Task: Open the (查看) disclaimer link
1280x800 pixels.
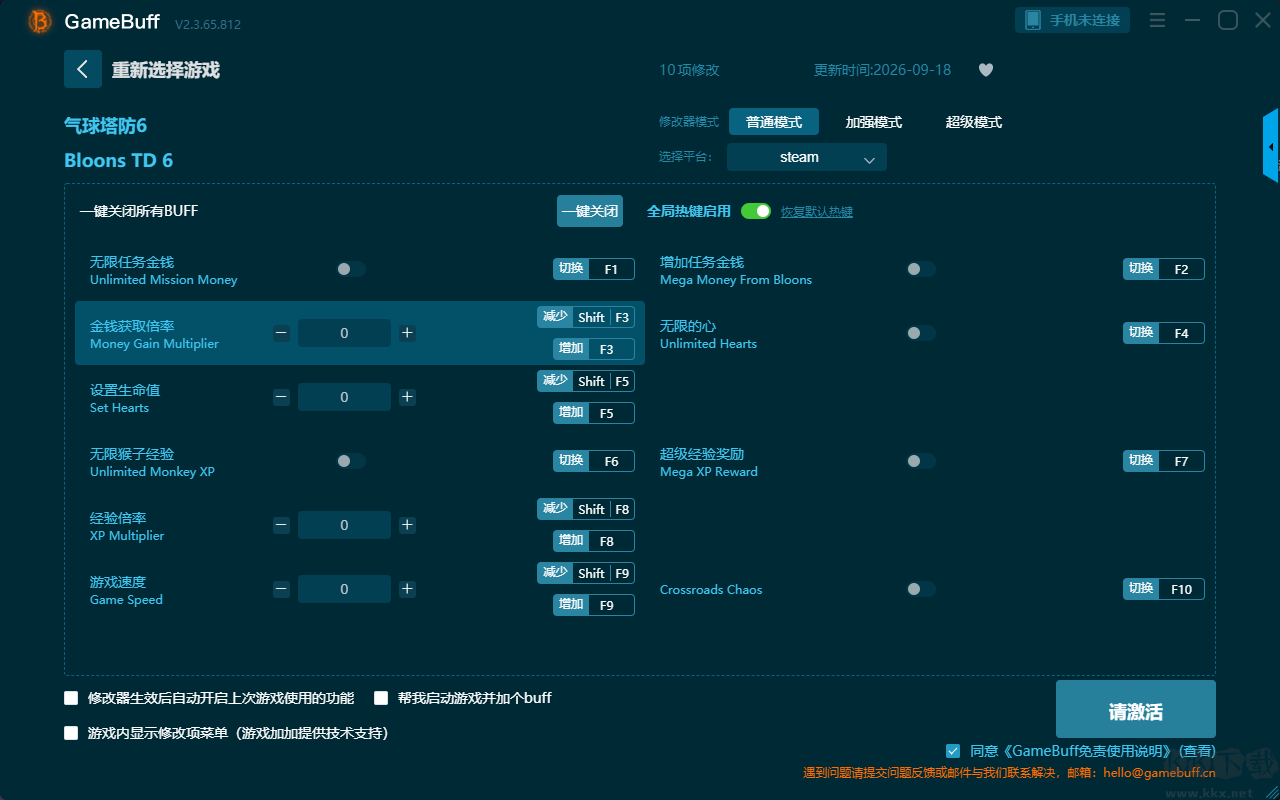Action: (x=1197, y=751)
